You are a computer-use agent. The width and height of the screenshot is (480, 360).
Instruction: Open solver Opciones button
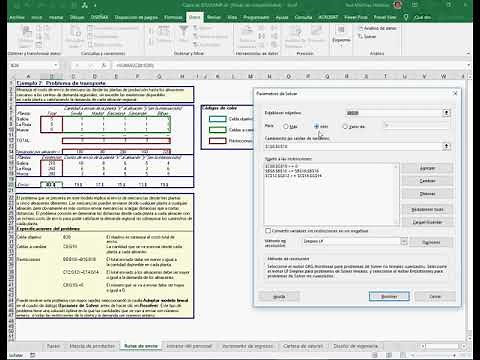tap(431, 242)
